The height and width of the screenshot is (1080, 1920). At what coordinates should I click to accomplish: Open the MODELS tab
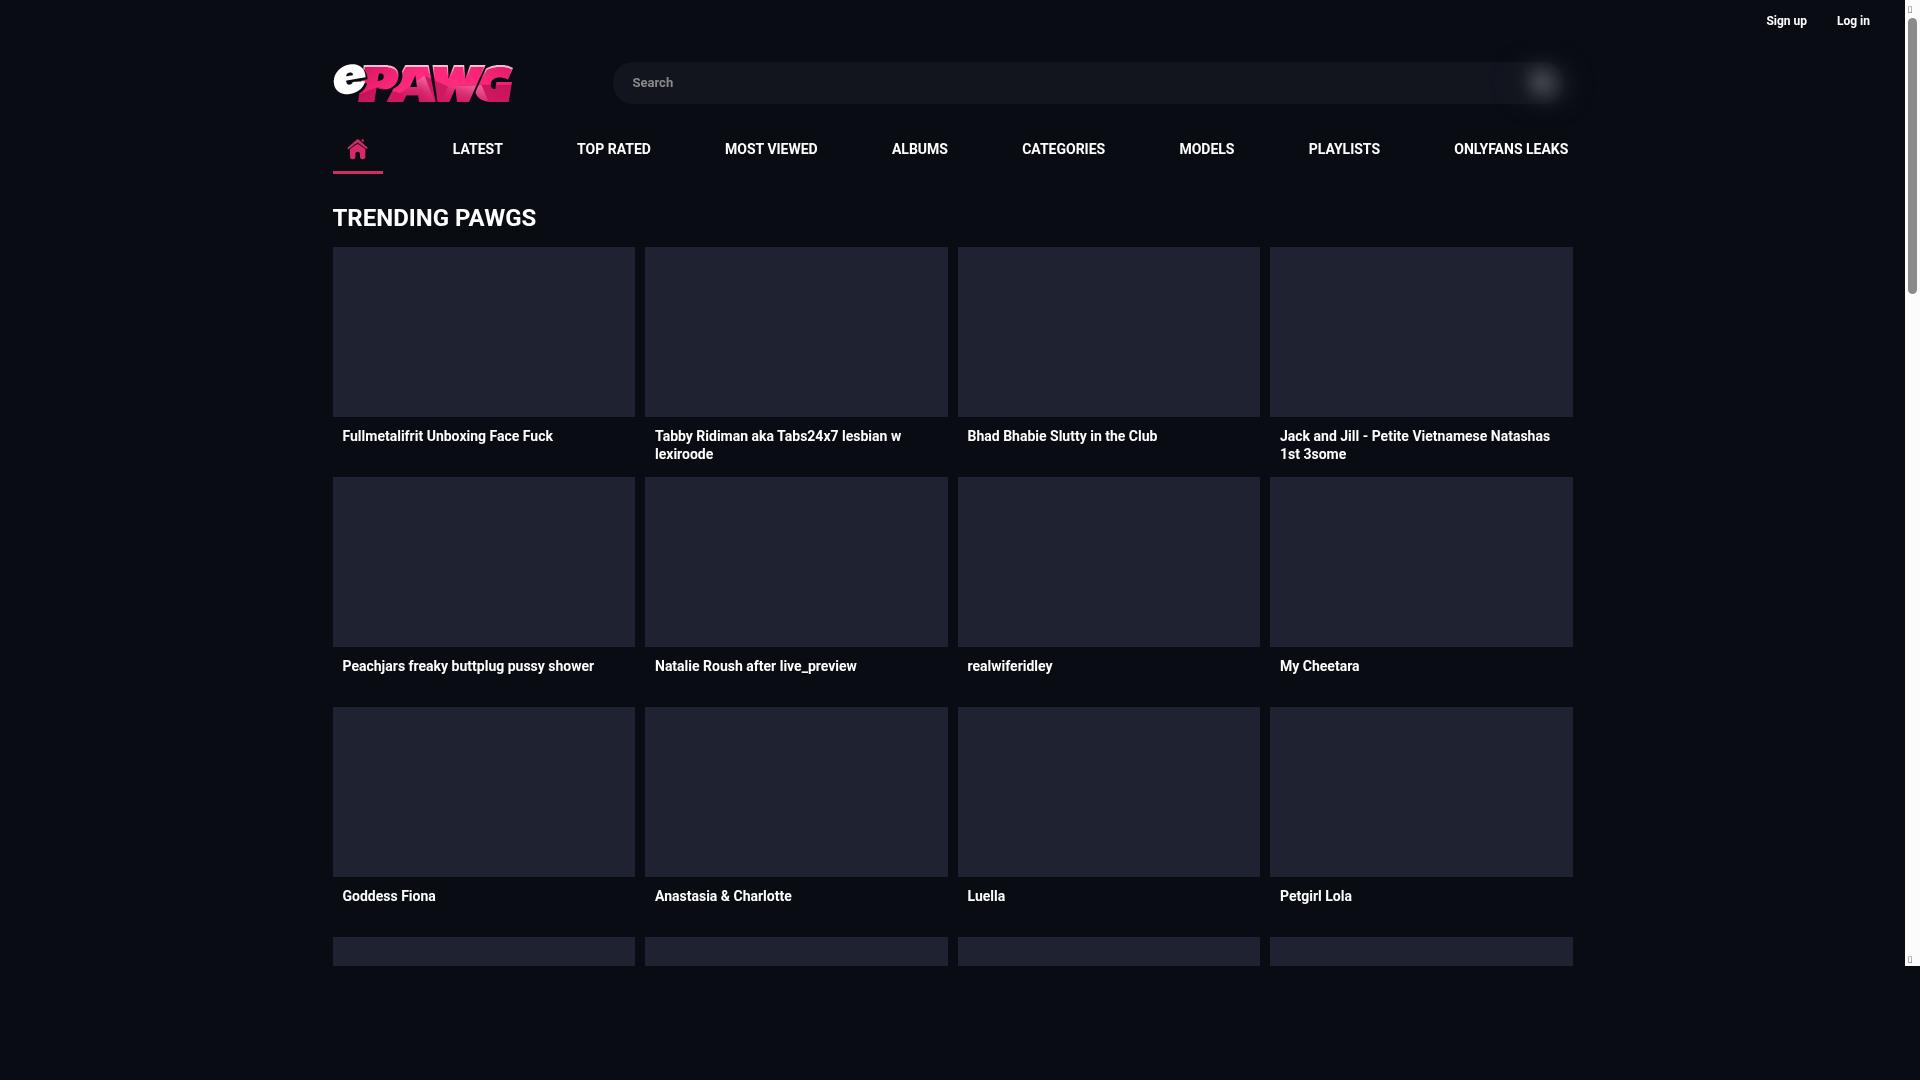click(1206, 149)
